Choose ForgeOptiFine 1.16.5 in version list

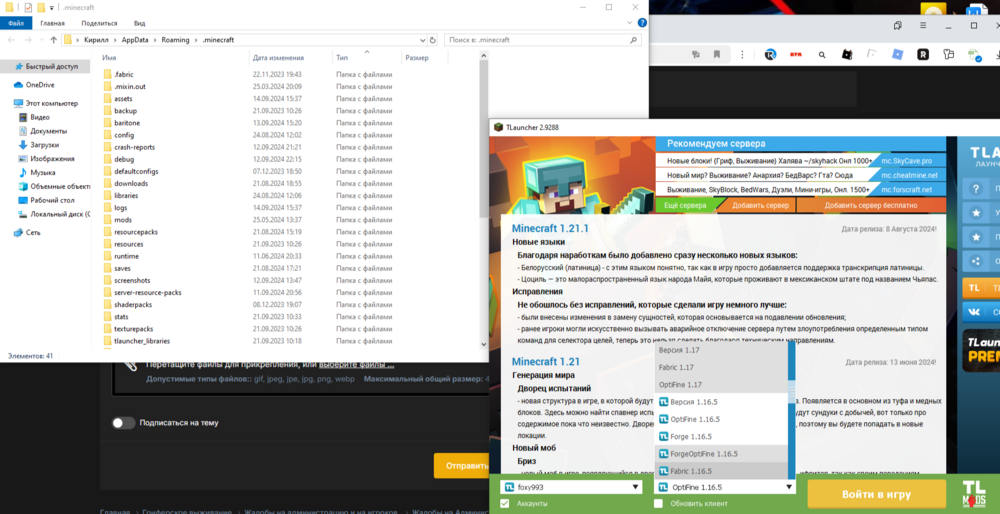click(x=721, y=453)
